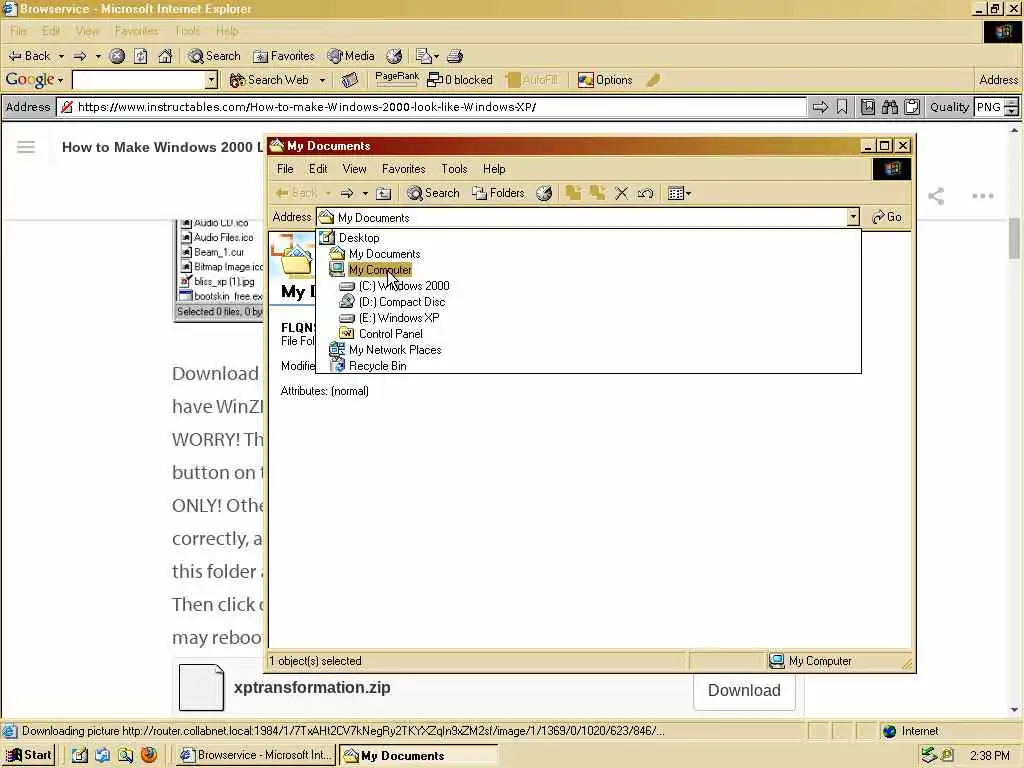Select (D:) Compact Disc drive
This screenshot has width=1024, height=768.
(402, 302)
